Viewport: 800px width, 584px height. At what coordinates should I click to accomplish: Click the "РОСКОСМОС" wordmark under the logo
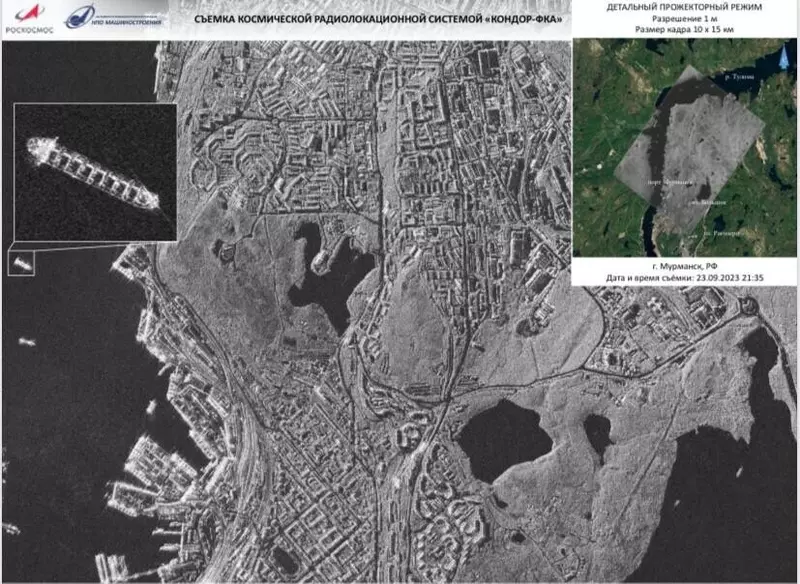[23, 31]
